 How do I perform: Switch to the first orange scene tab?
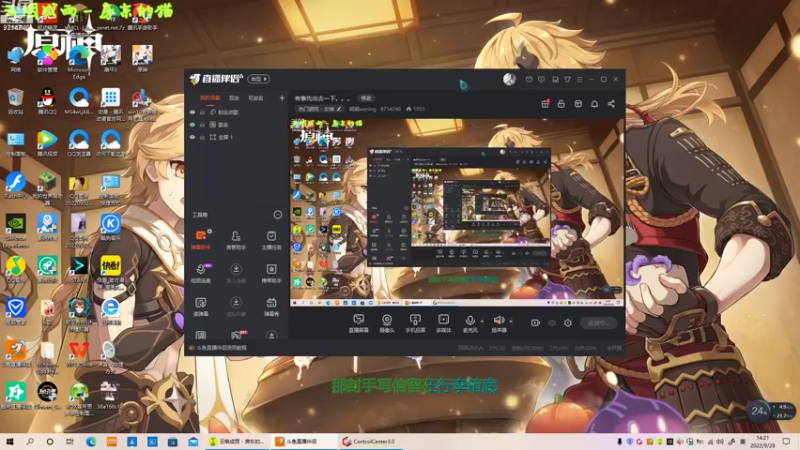[x=210, y=98]
